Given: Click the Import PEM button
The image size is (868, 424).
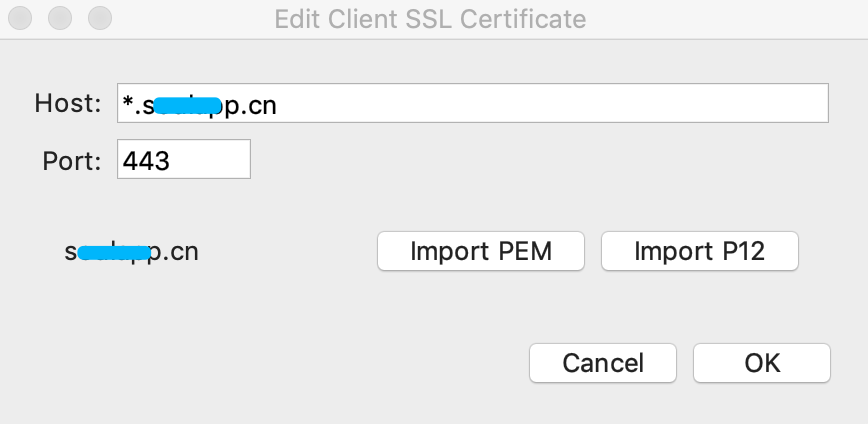Looking at the screenshot, I should 480,251.
